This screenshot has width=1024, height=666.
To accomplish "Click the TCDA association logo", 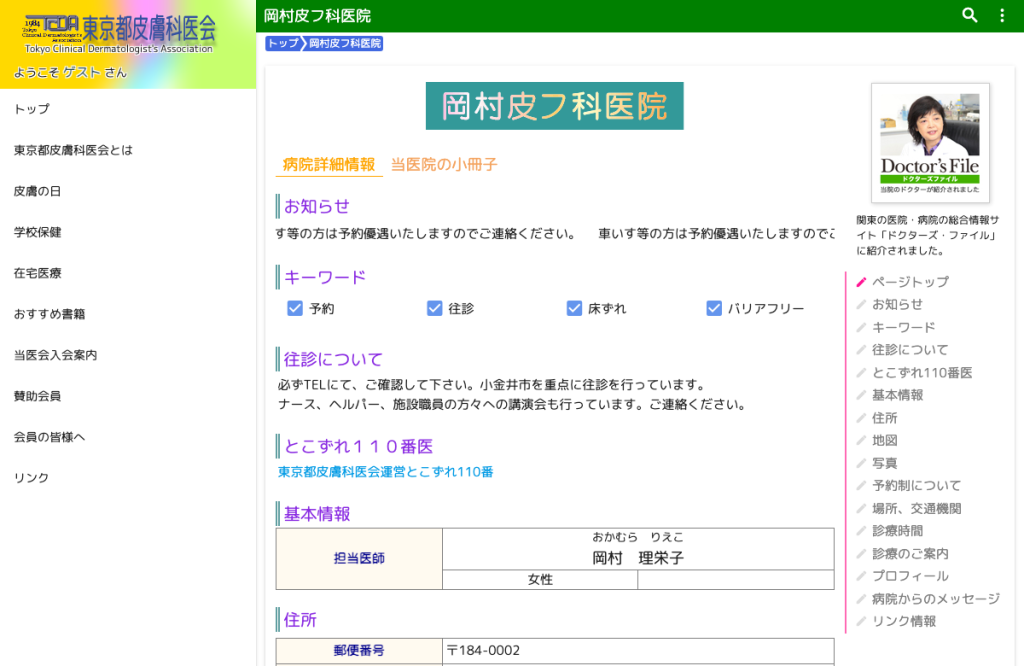I will [120, 34].
